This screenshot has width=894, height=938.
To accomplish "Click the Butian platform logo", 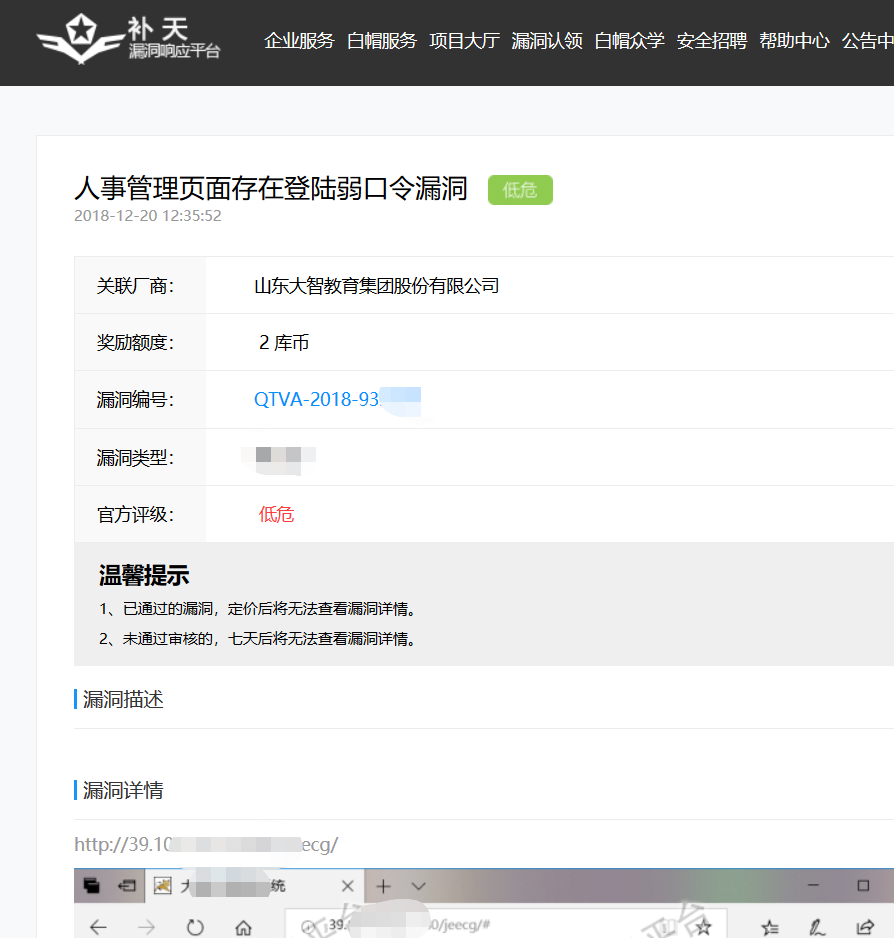I will coord(128,40).
